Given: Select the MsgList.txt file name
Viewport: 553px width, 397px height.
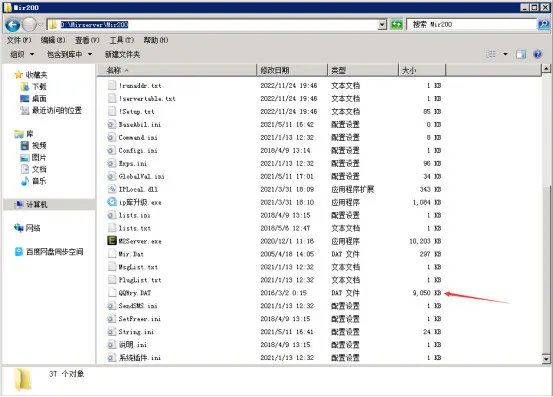Looking at the screenshot, I should 138,267.
